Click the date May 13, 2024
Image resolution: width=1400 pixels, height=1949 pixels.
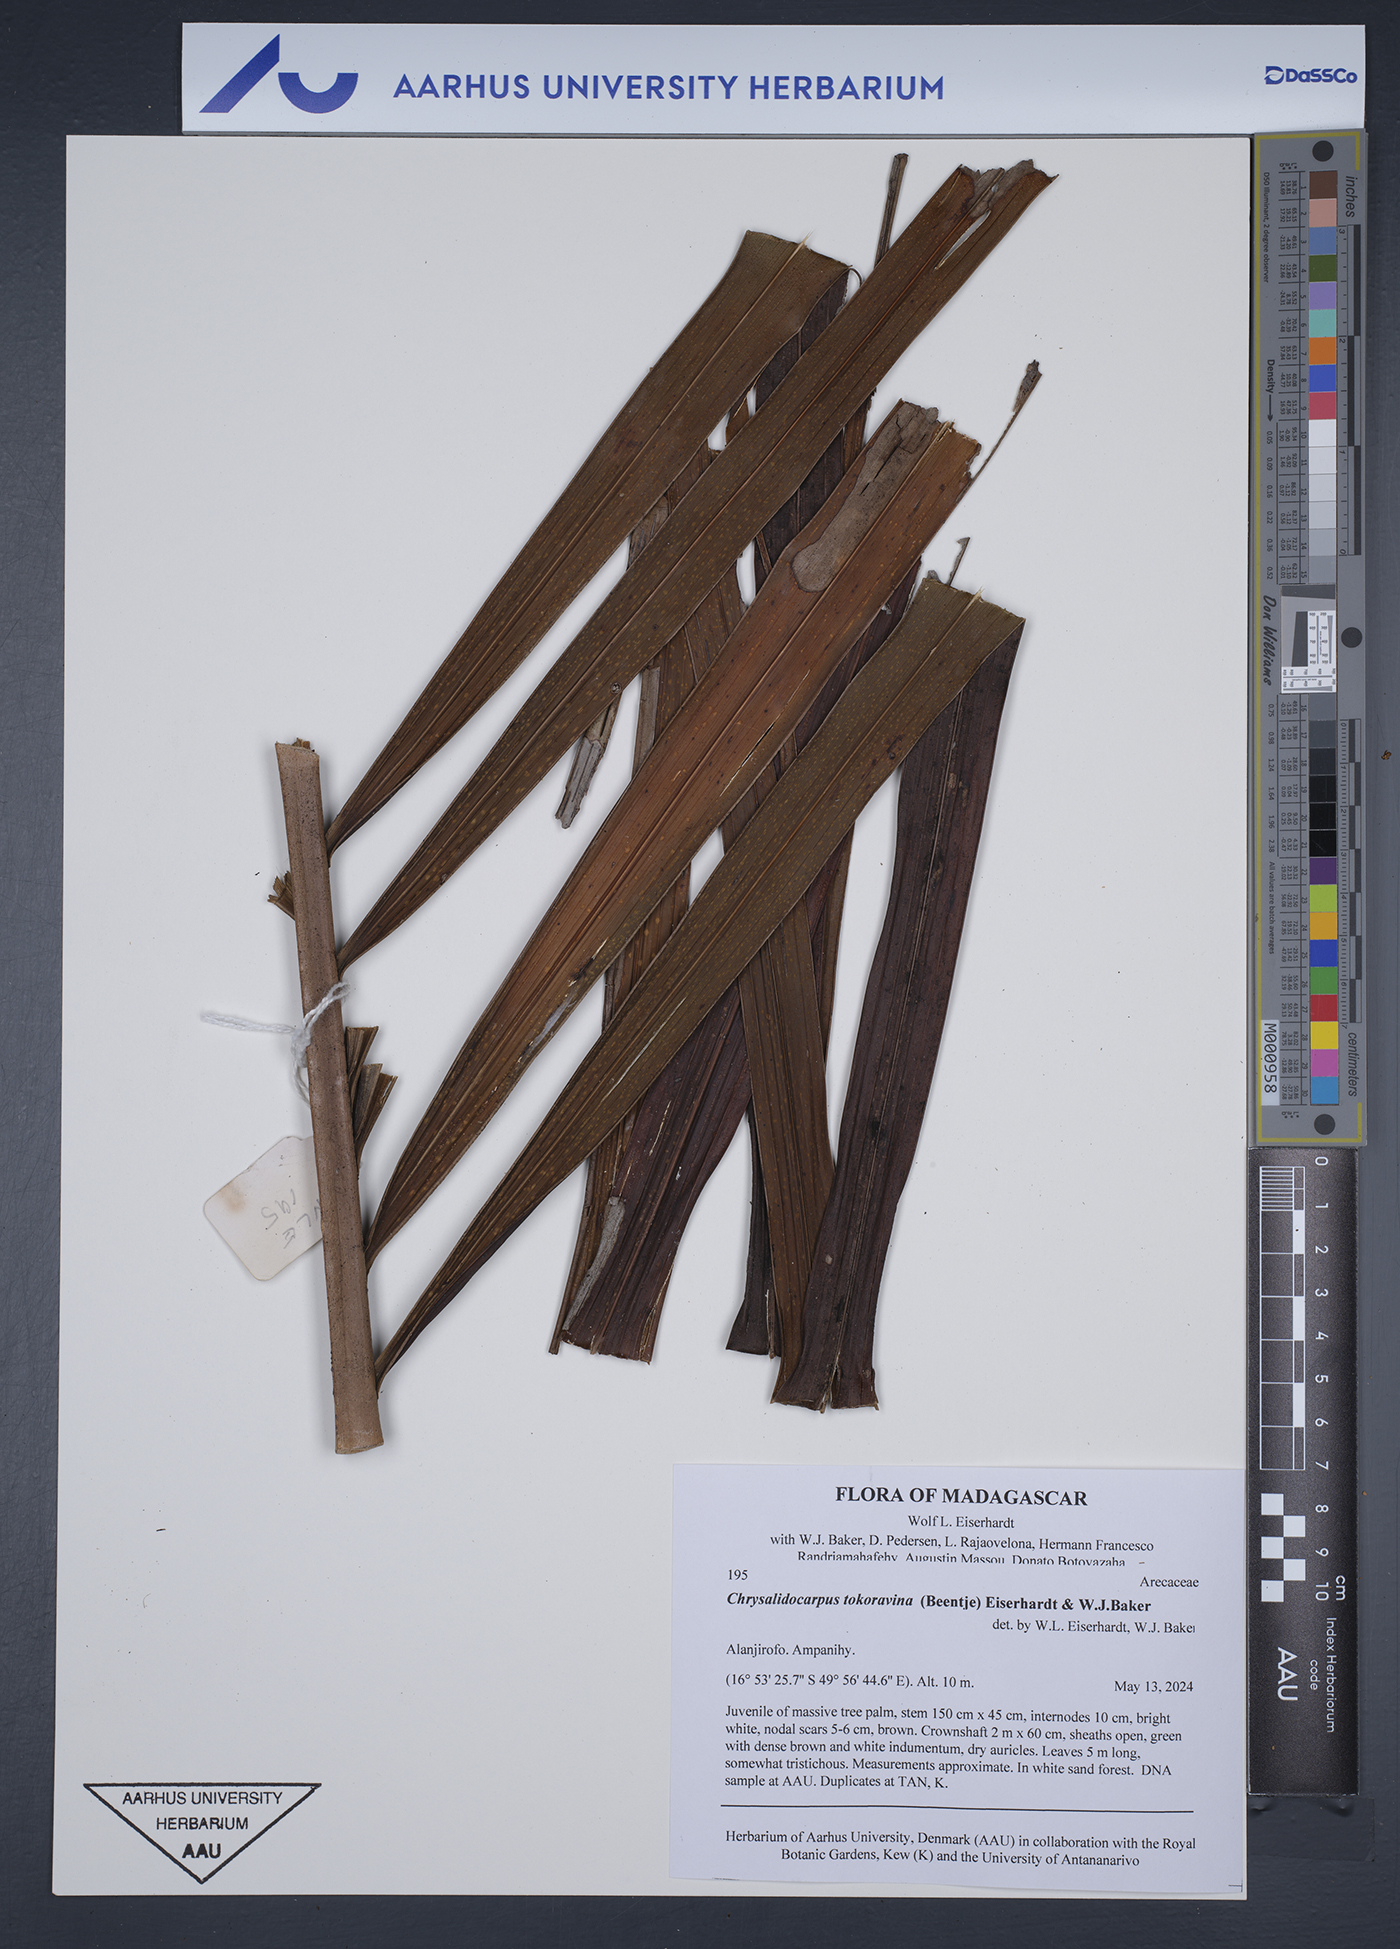(1152, 1686)
